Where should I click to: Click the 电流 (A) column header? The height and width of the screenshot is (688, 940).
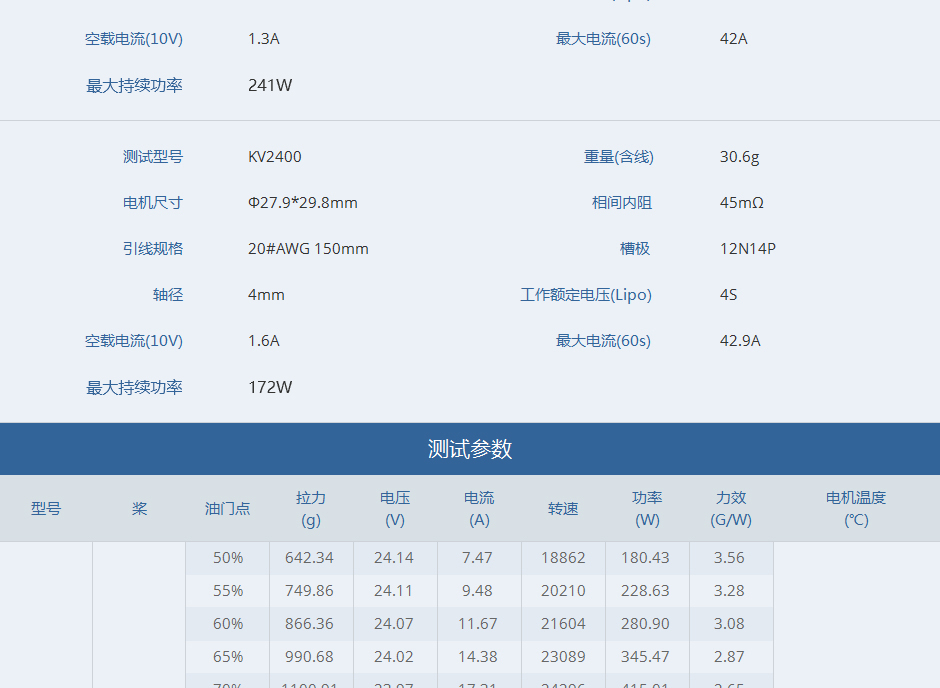pyautogui.click(x=479, y=509)
